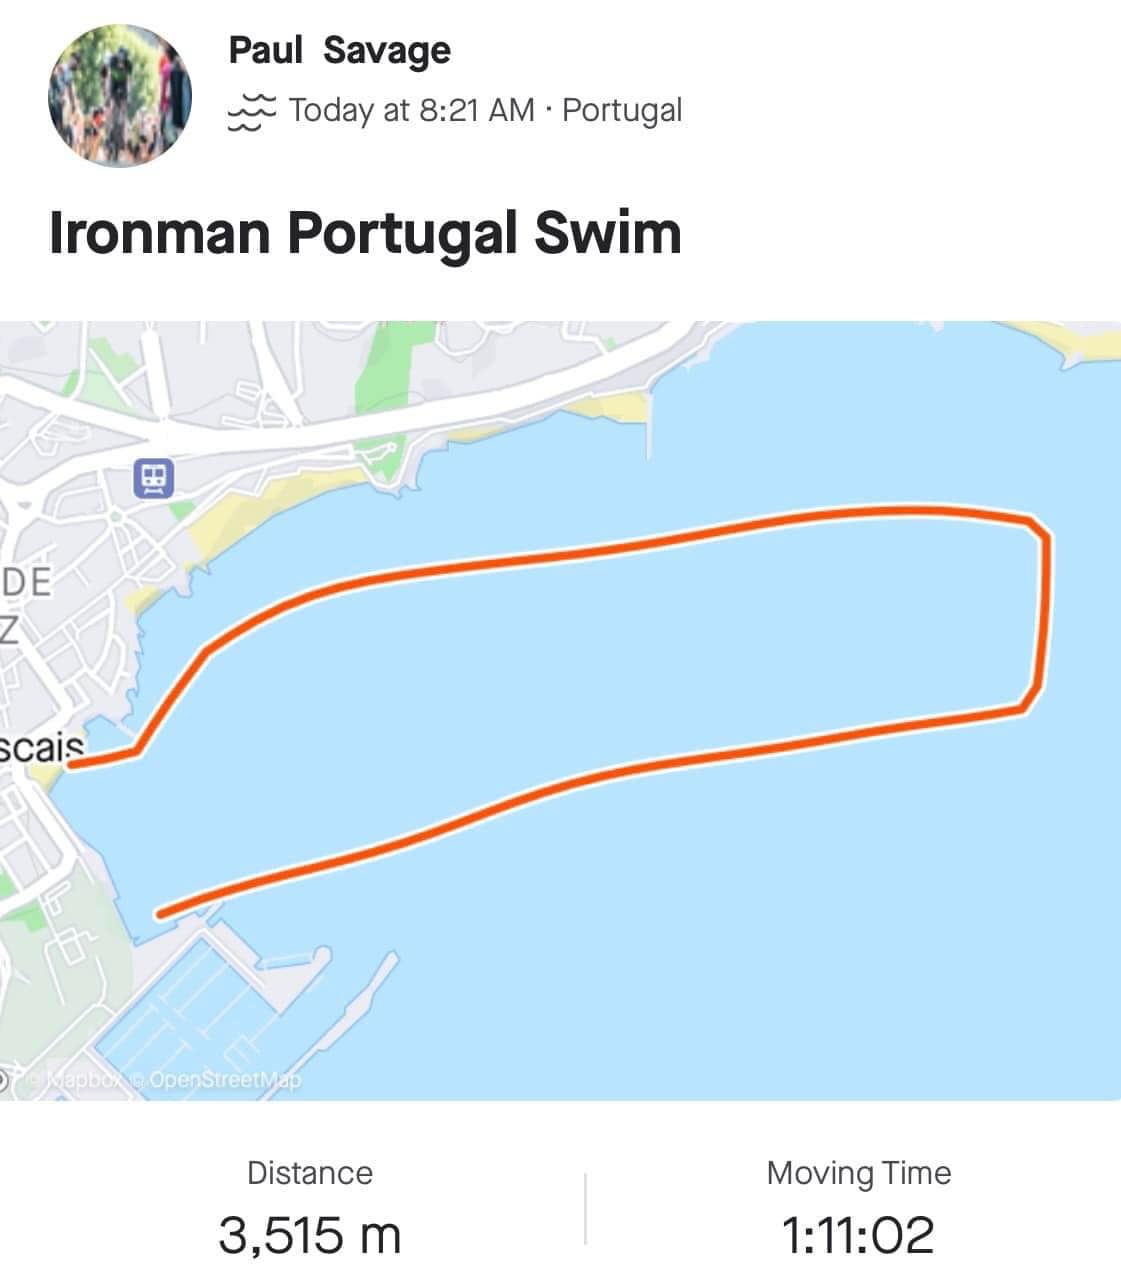The width and height of the screenshot is (1121, 1285).
Task: Select the Distance stat label
Action: click(x=309, y=1173)
